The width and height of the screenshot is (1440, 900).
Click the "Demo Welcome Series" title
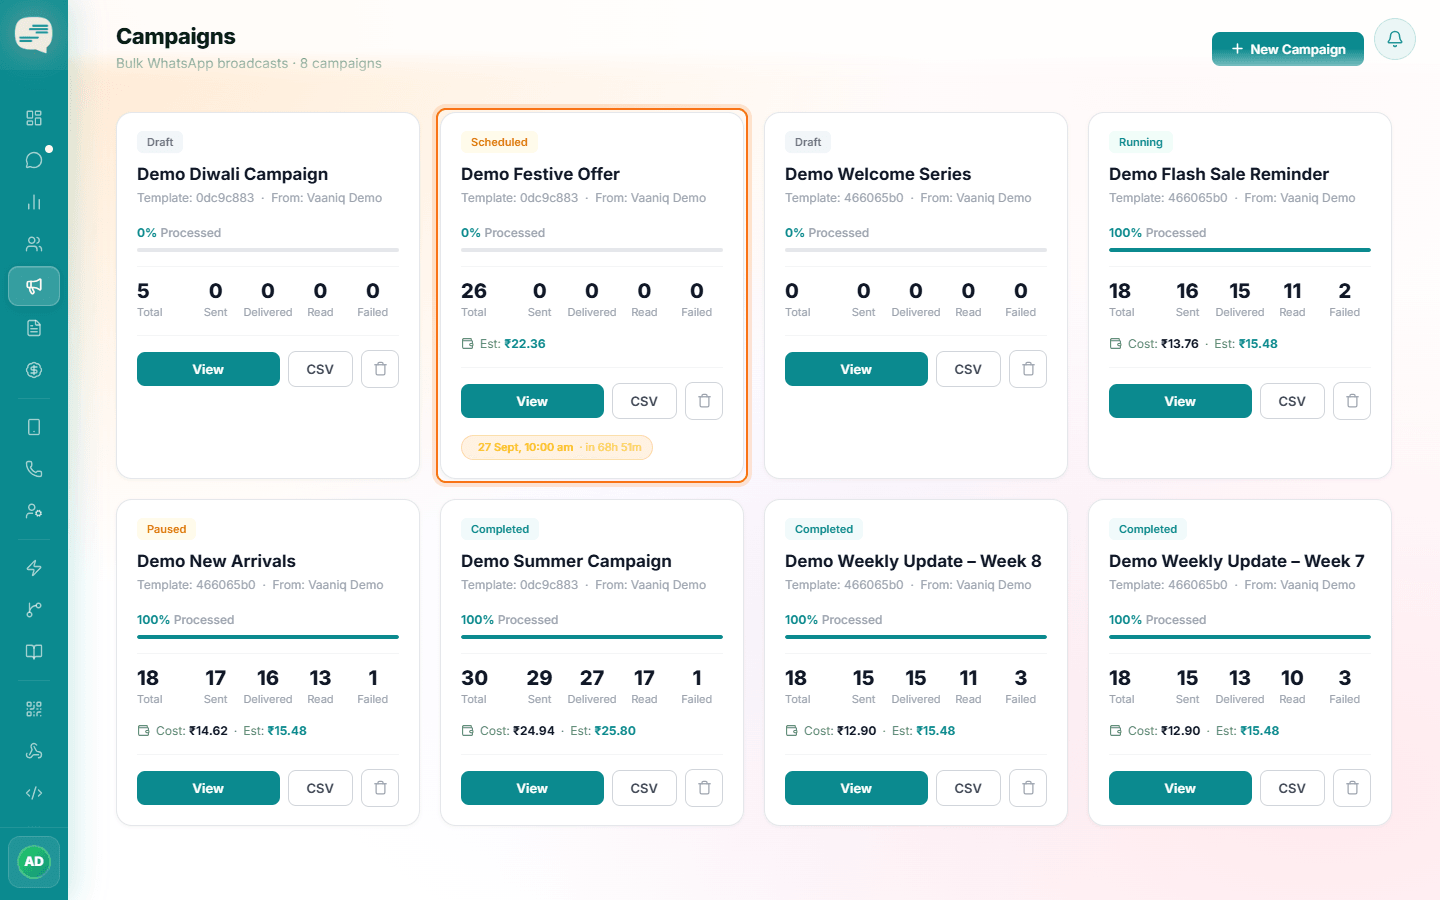[878, 174]
